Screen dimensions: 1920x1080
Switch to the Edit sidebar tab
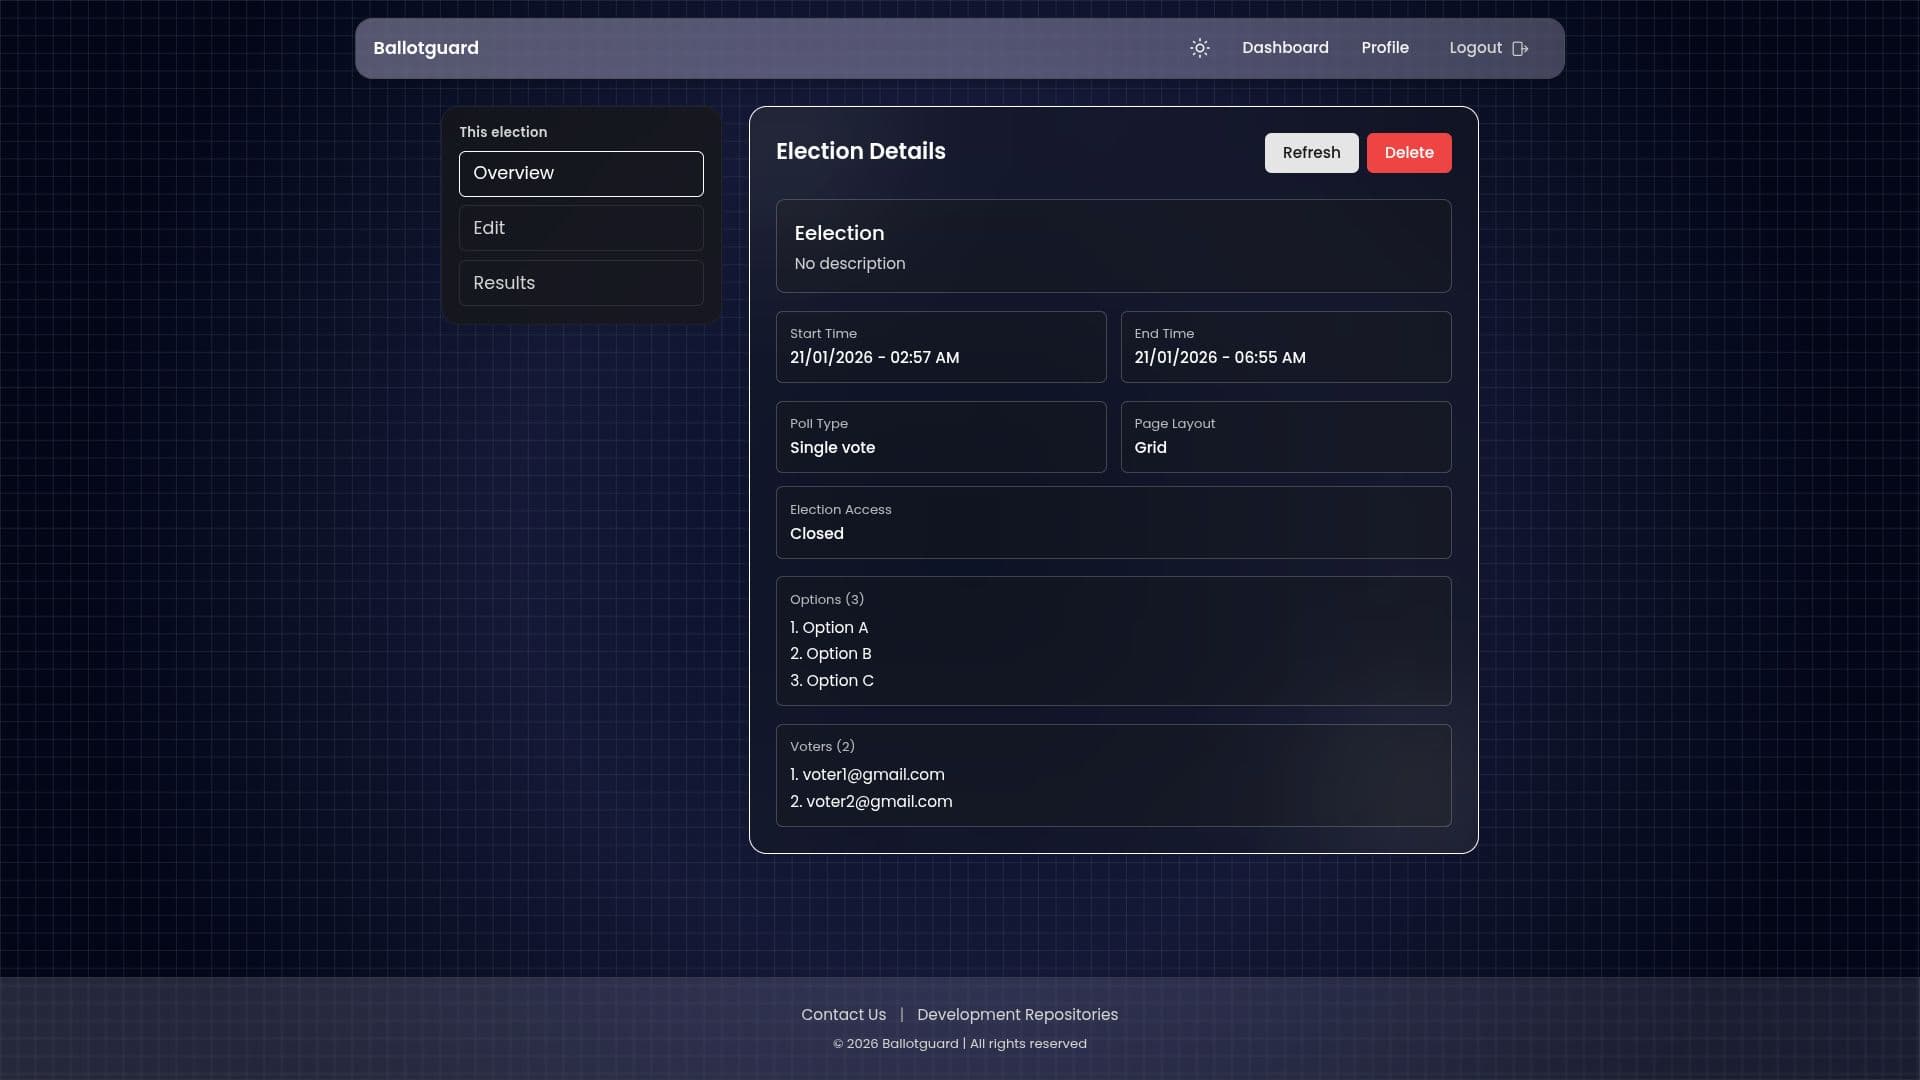(x=580, y=228)
